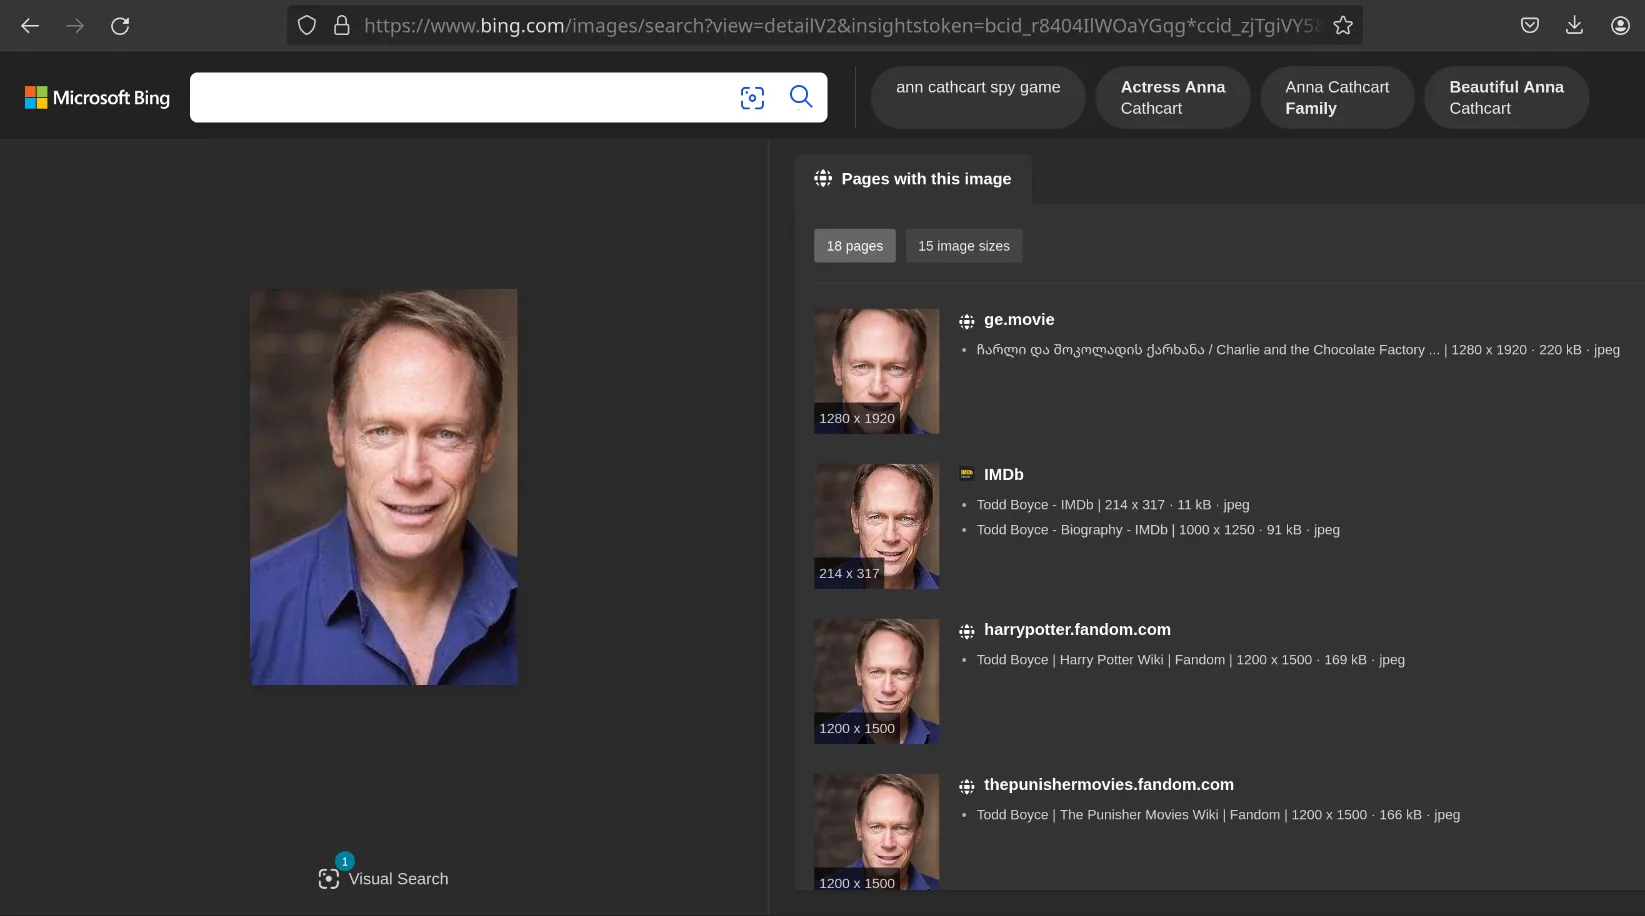Click the harrypotter.fandom.com globe icon
1645x916 pixels.
(x=967, y=631)
